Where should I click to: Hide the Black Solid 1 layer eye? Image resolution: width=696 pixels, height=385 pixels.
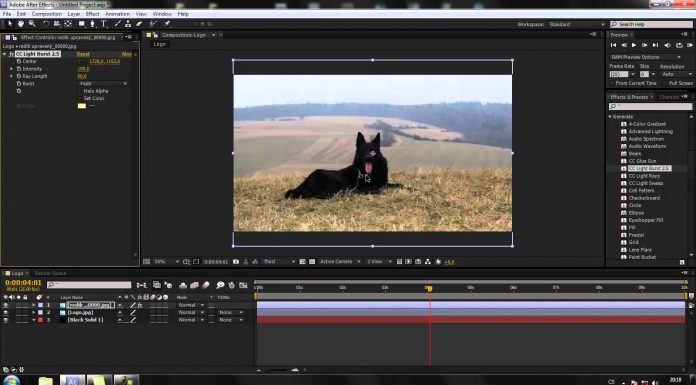[x=6, y=320]
